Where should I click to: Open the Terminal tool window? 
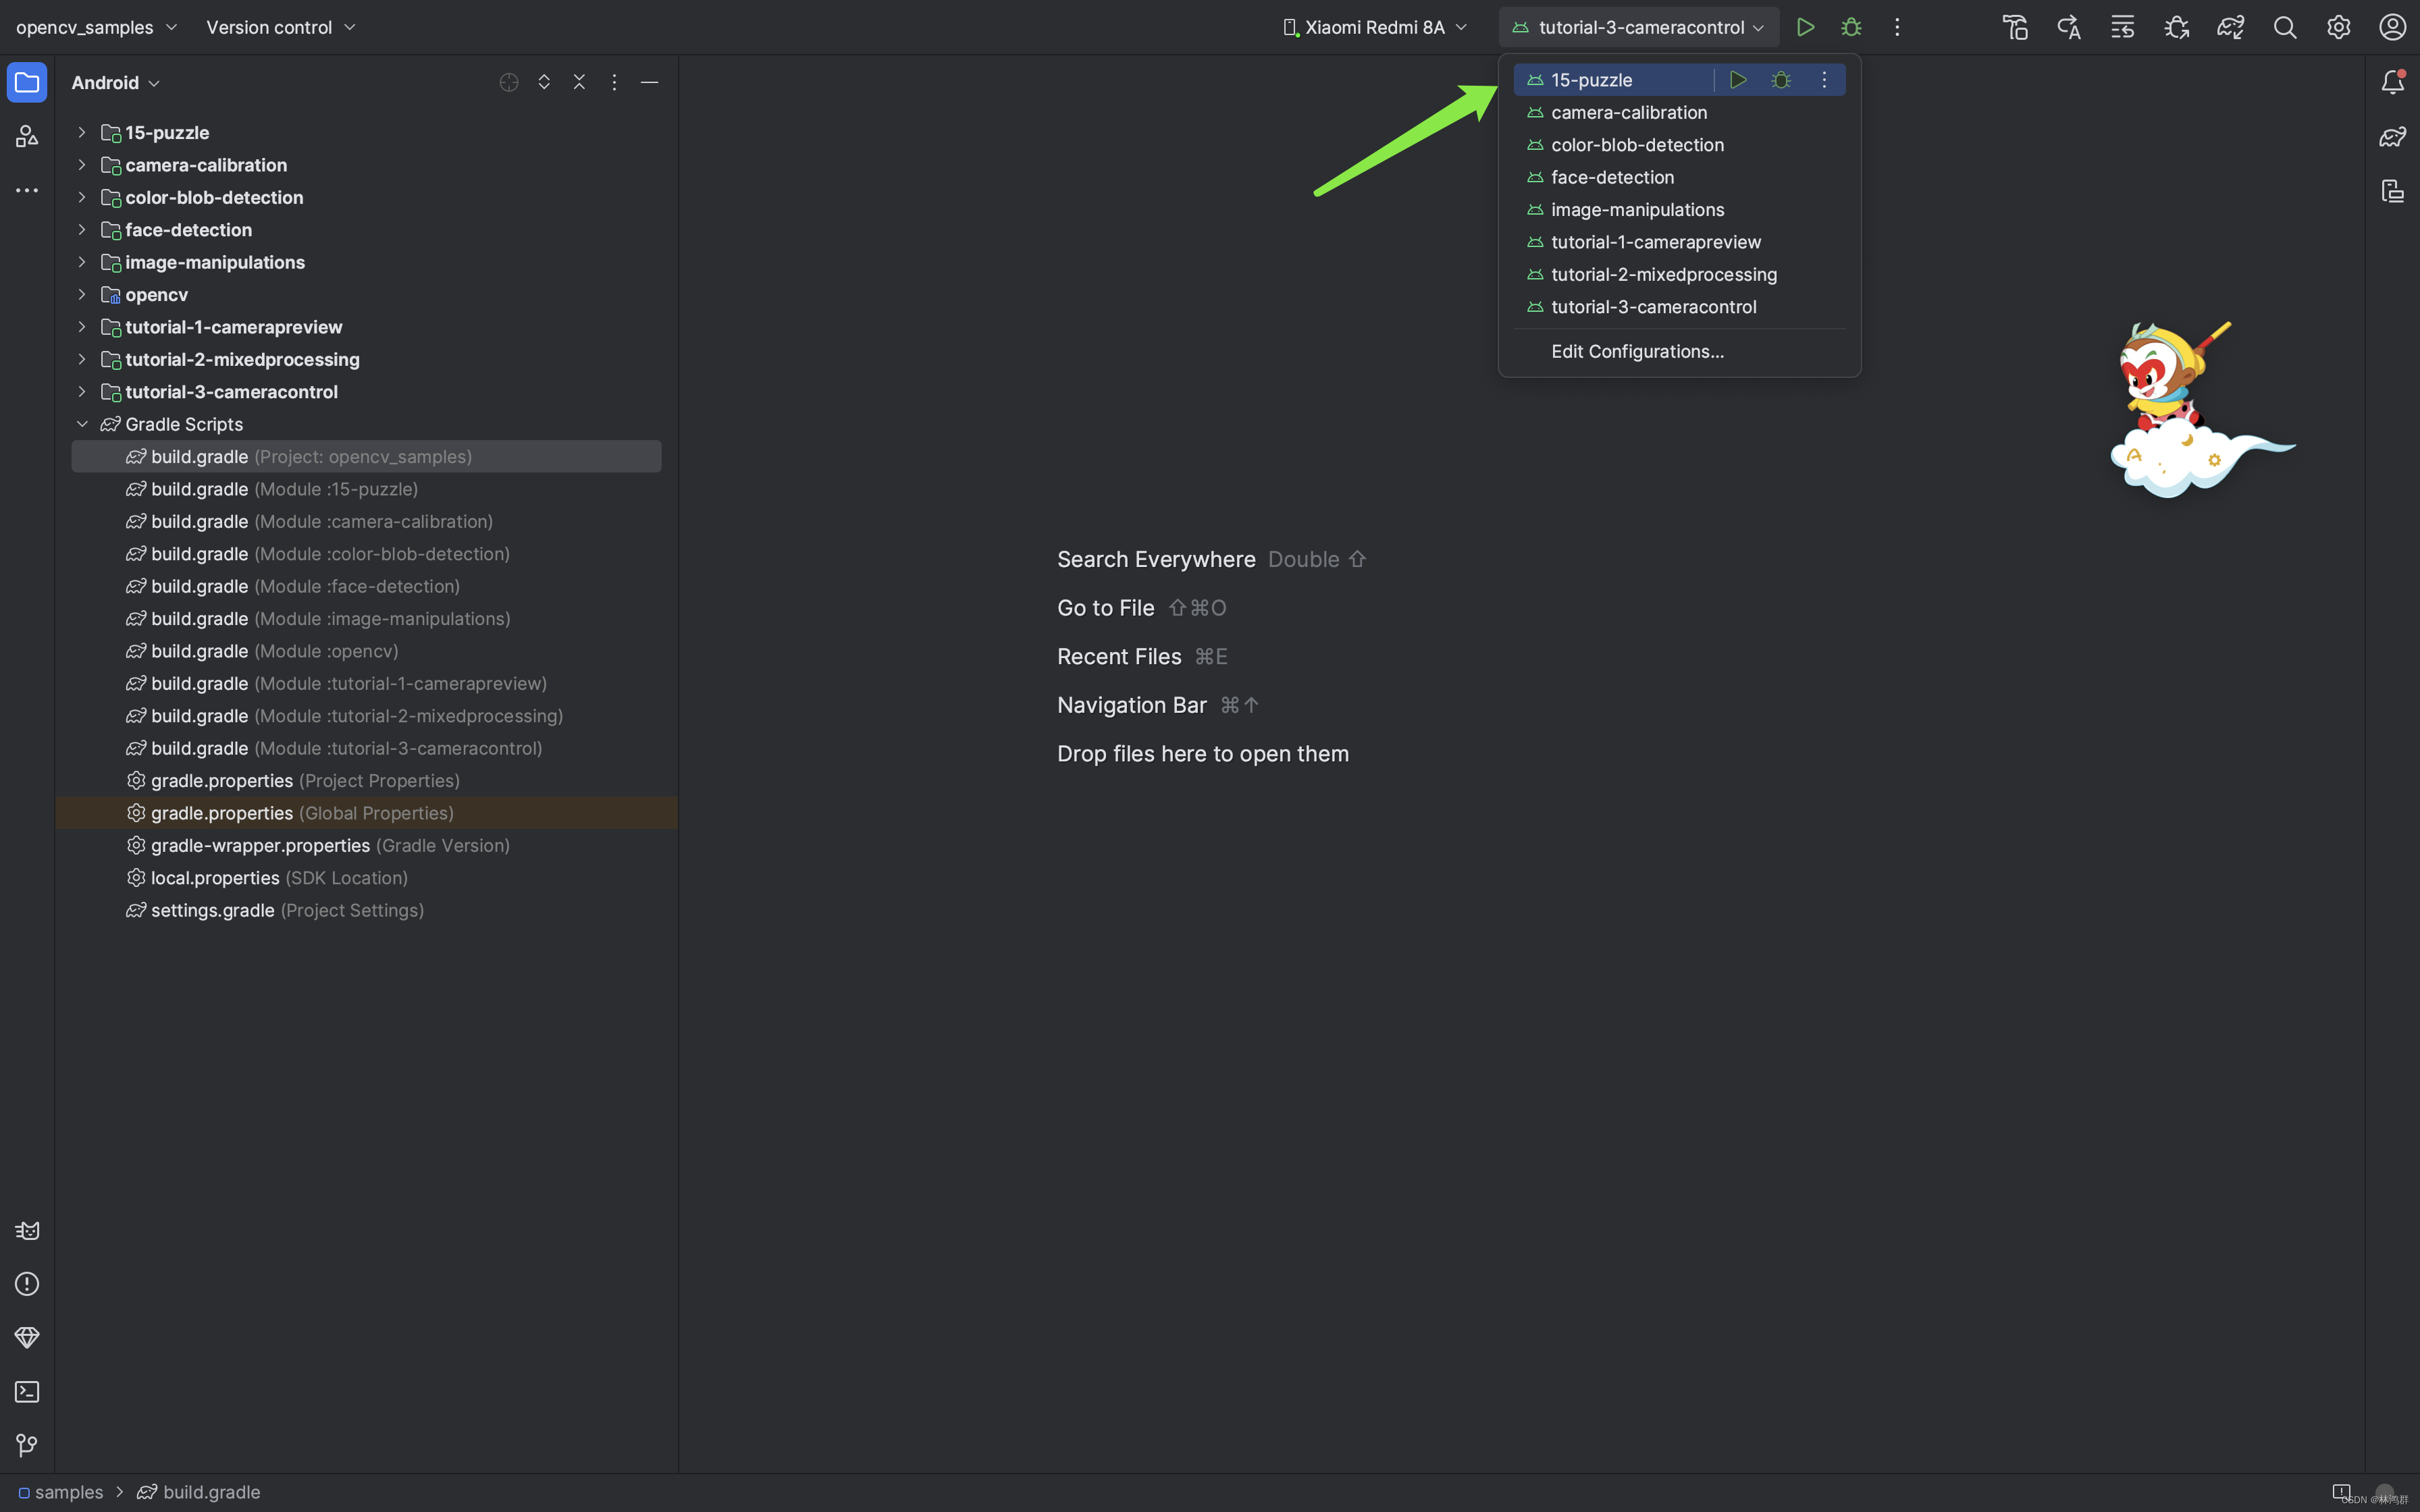tap(27, 1391)
